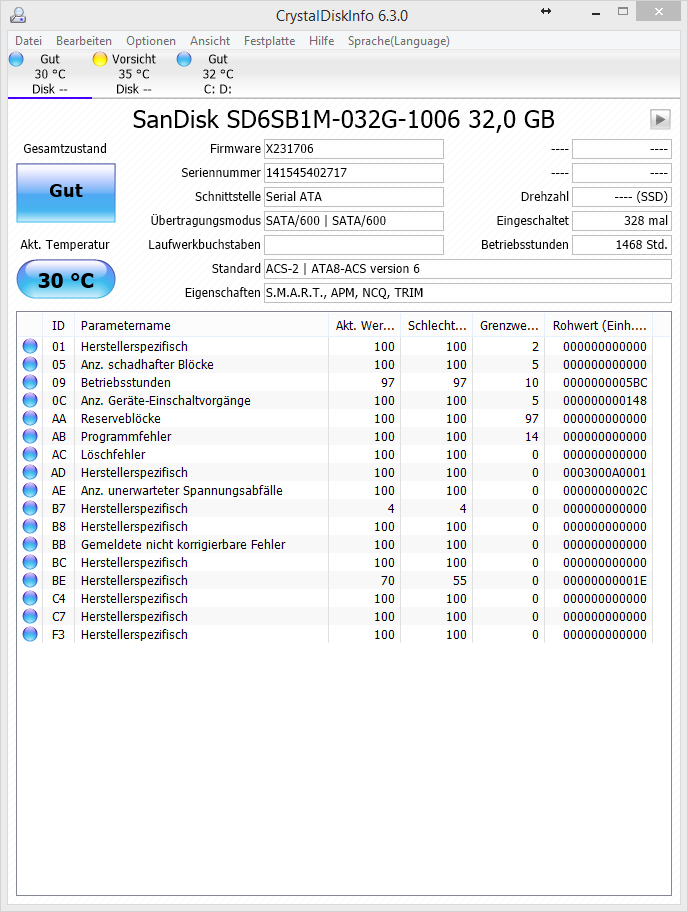Click the Rohwert column header
Viewport: 688px width, 912px height.
pos(598,326)
